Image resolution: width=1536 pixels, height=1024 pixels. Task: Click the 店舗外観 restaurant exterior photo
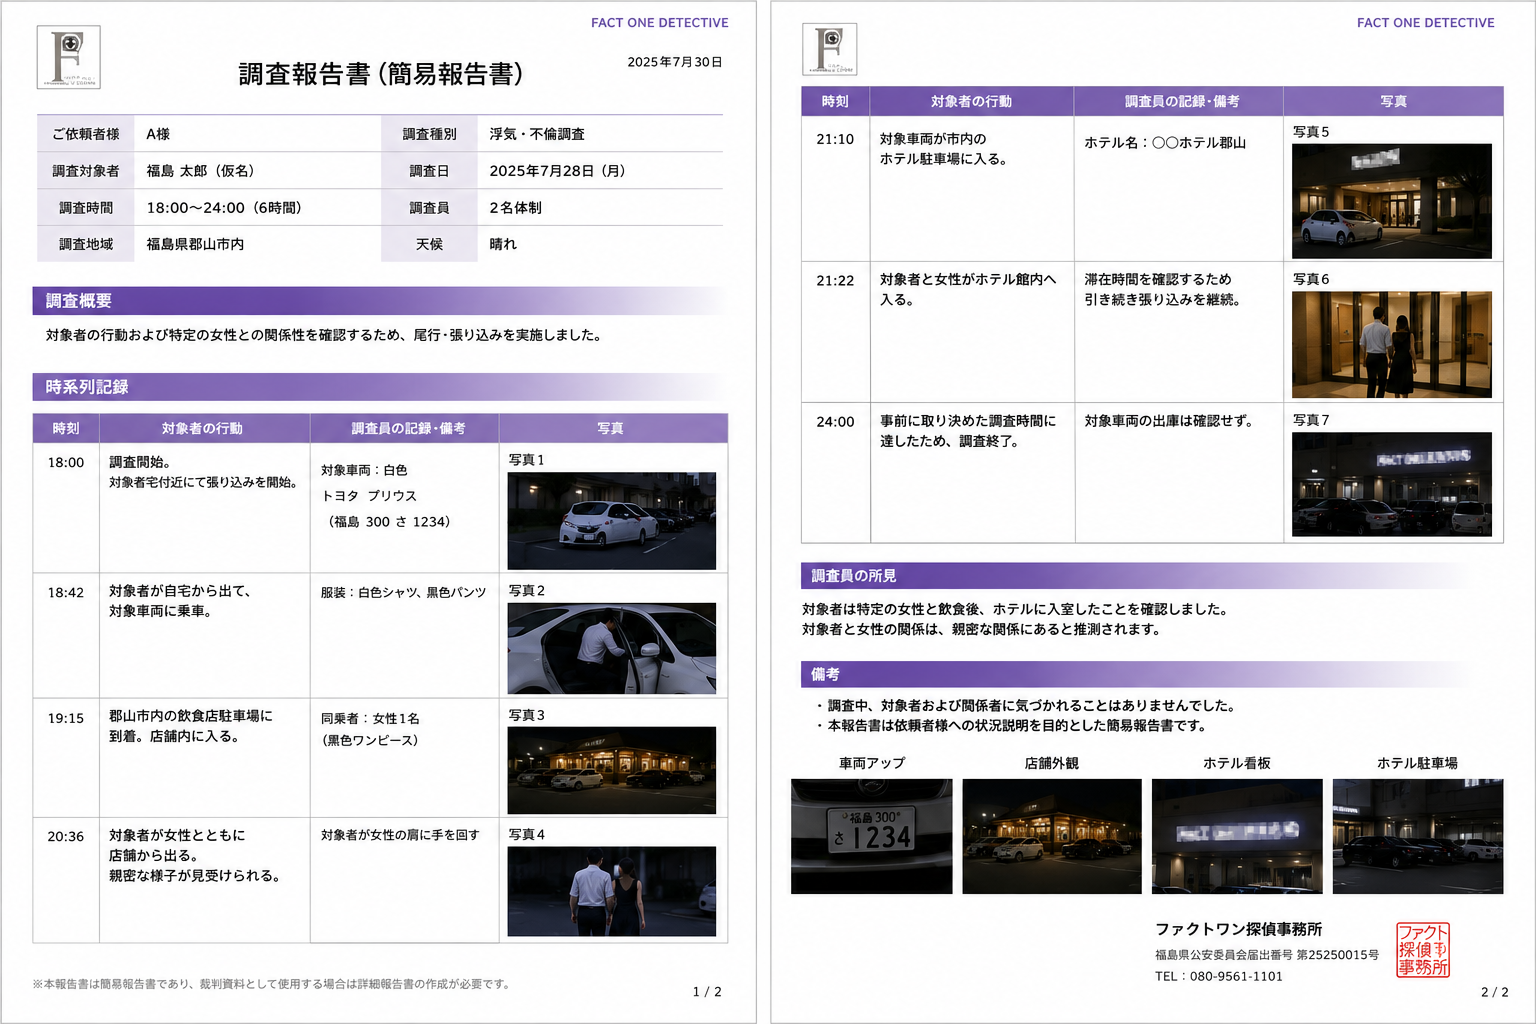click(1052, 836)
